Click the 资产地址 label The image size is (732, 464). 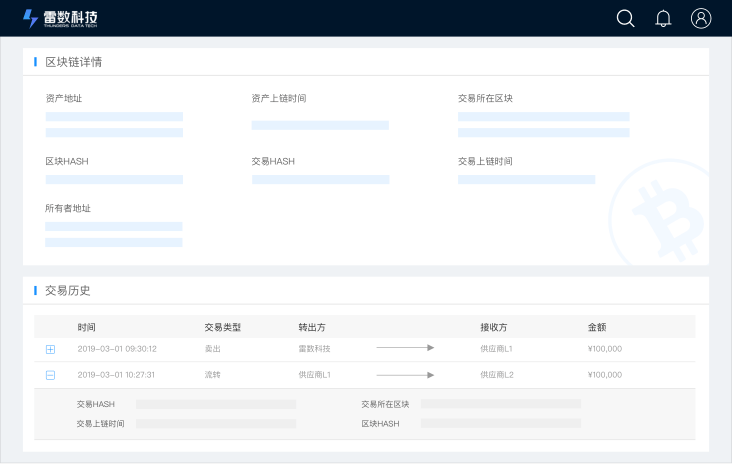(64, 98)
